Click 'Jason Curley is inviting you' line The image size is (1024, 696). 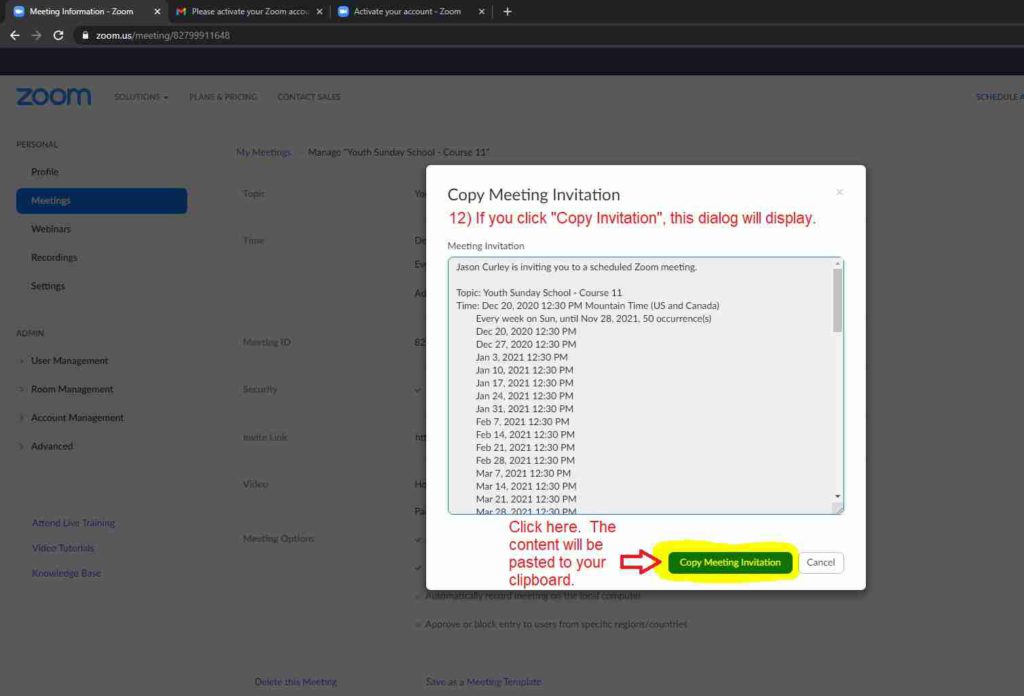(577, 267)
